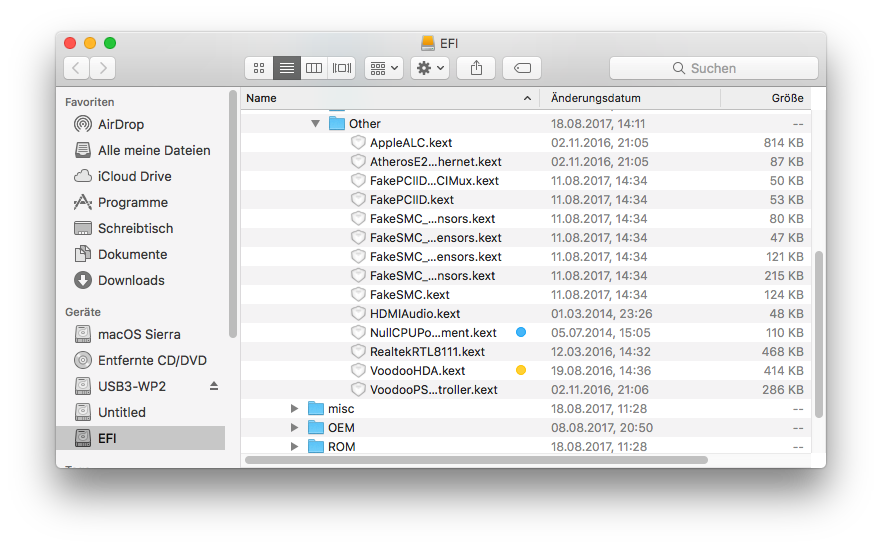This screenshot has width=882, height=548.
Task: Click the OEM folder icon
Action: click(316, 428)
